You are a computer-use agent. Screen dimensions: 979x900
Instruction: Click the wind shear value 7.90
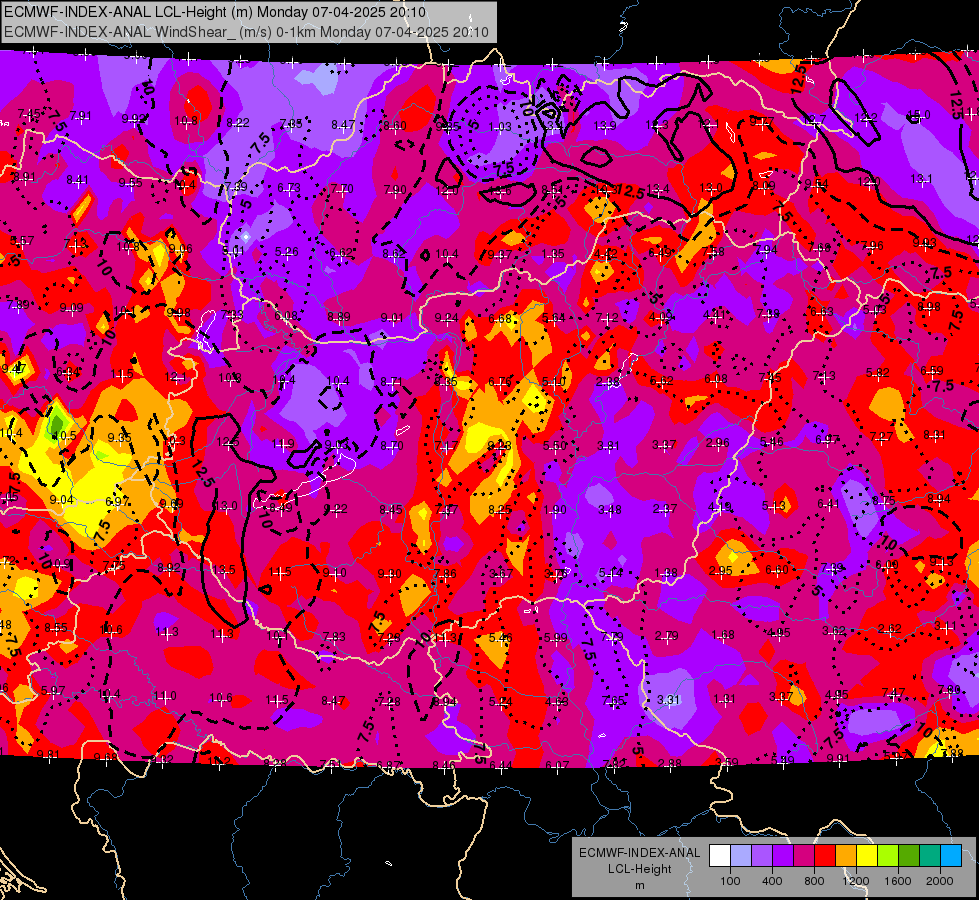coord(395,189)
